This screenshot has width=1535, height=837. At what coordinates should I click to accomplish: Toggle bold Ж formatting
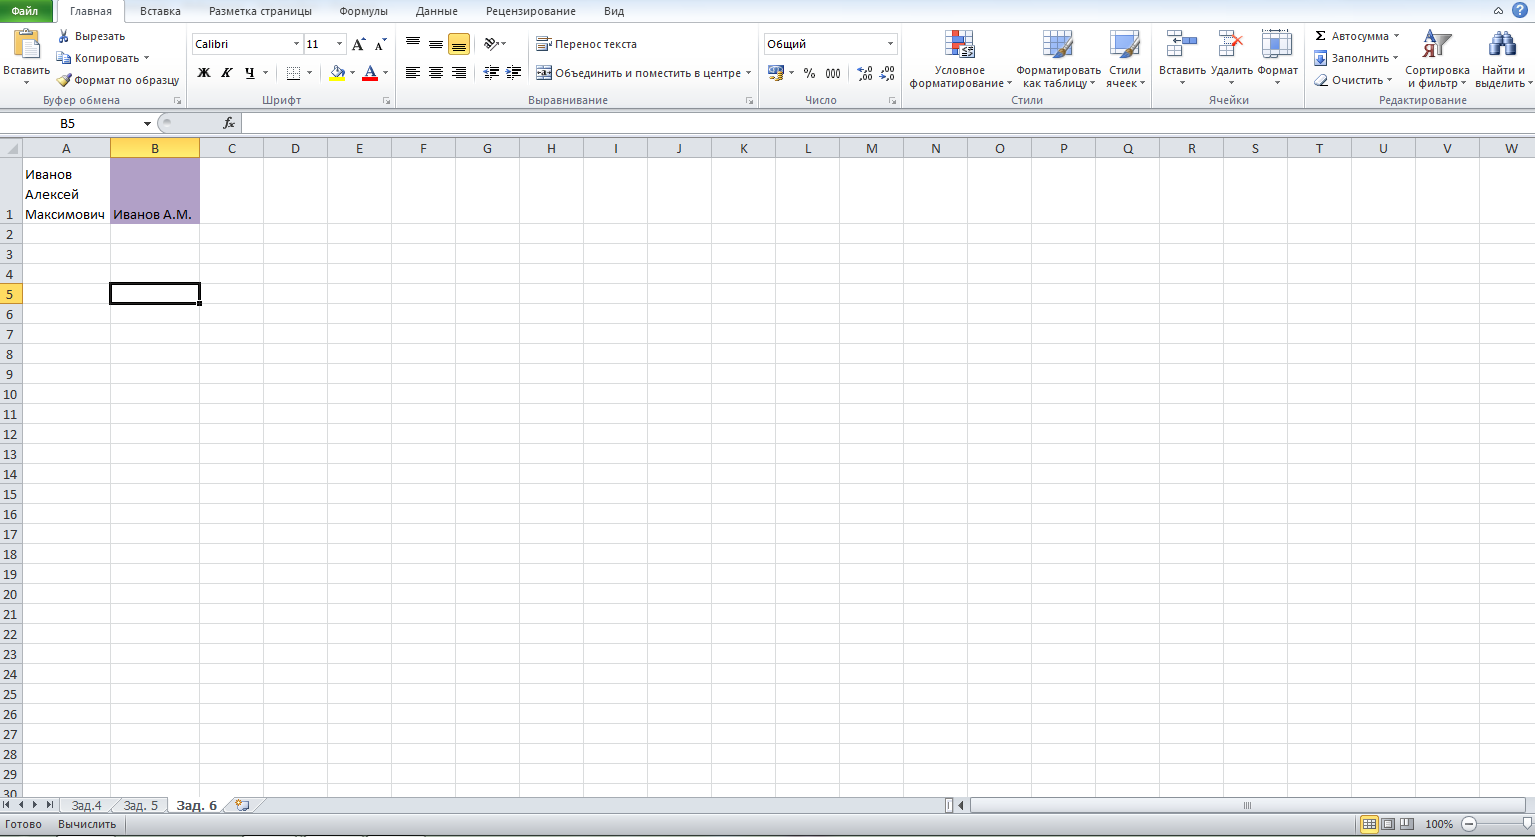tap(204, 73)
